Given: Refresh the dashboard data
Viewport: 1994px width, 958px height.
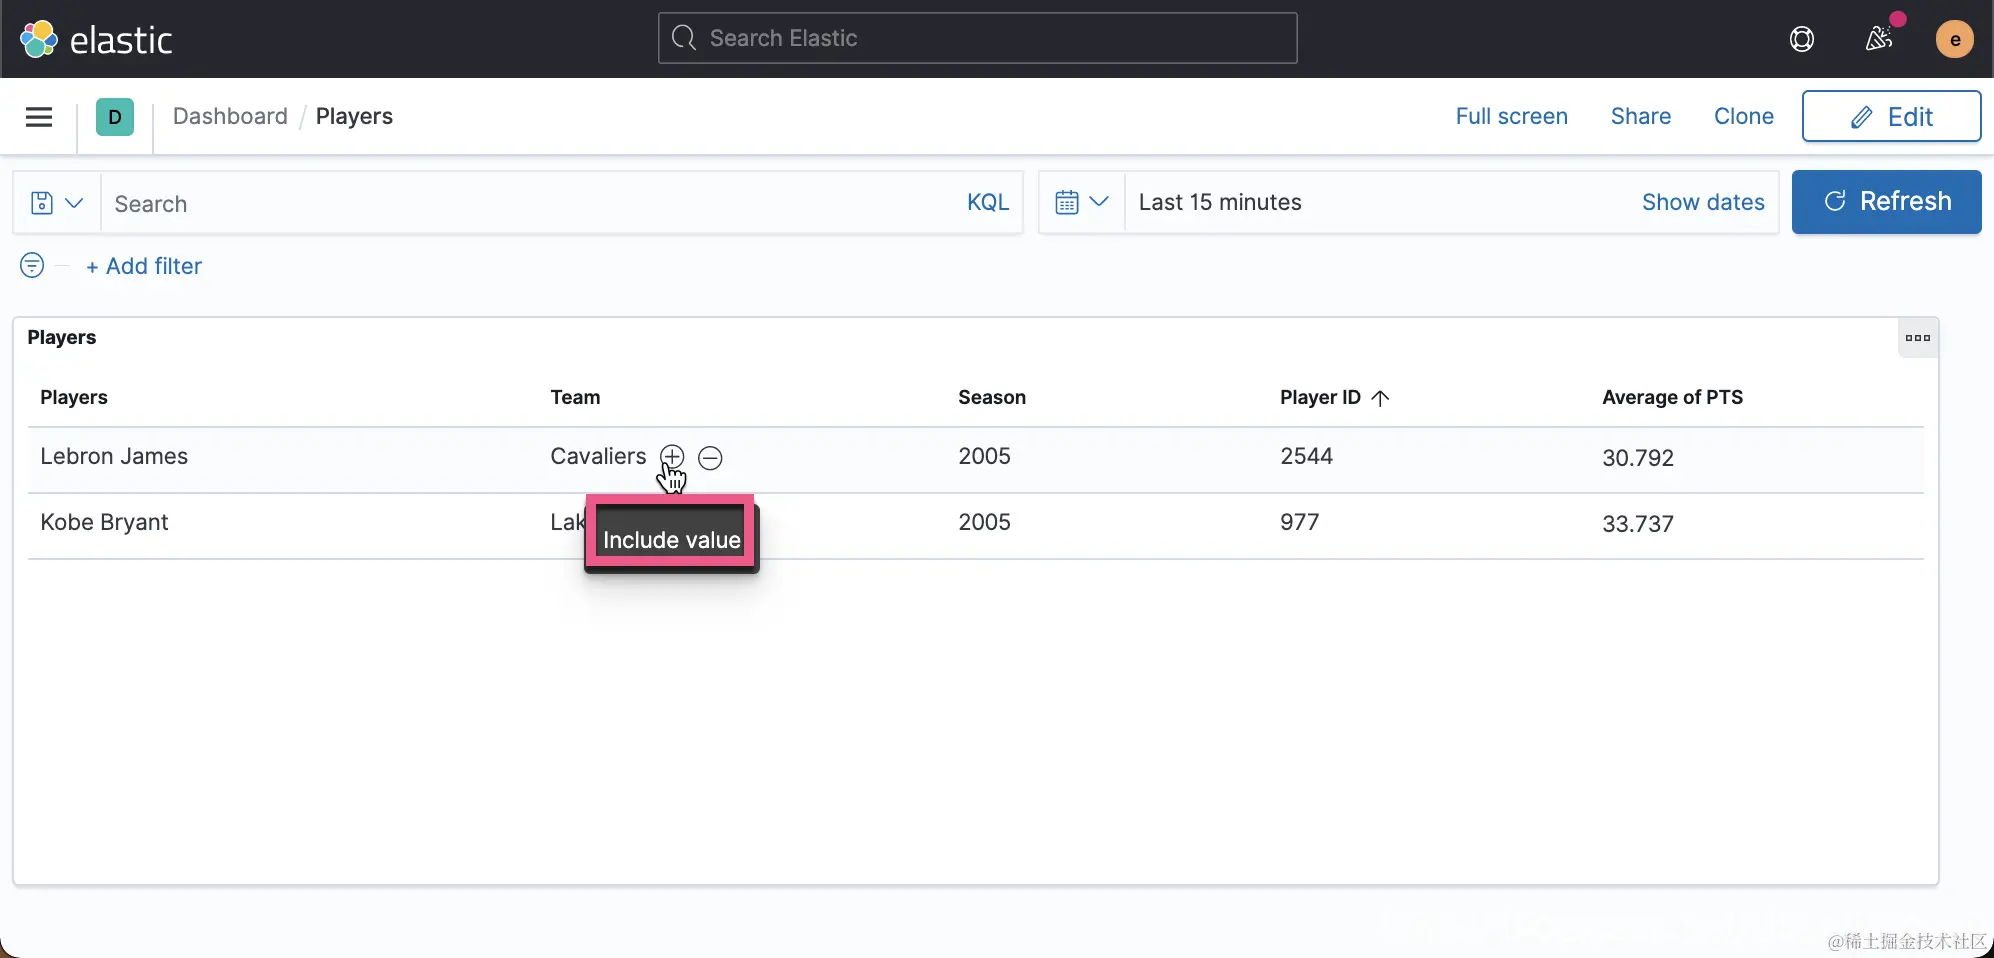Looking at the screenshot, I should 1886,202.
